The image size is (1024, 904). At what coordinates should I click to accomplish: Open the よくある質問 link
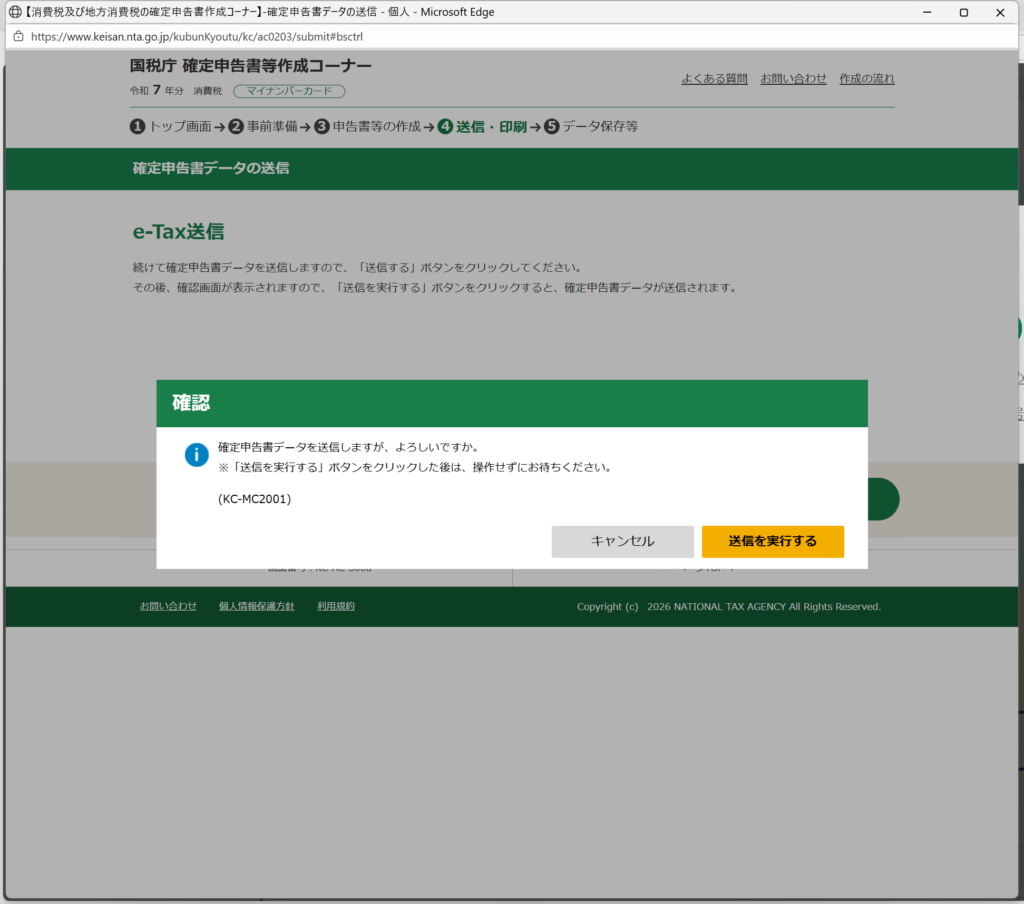tap(714, 79)
